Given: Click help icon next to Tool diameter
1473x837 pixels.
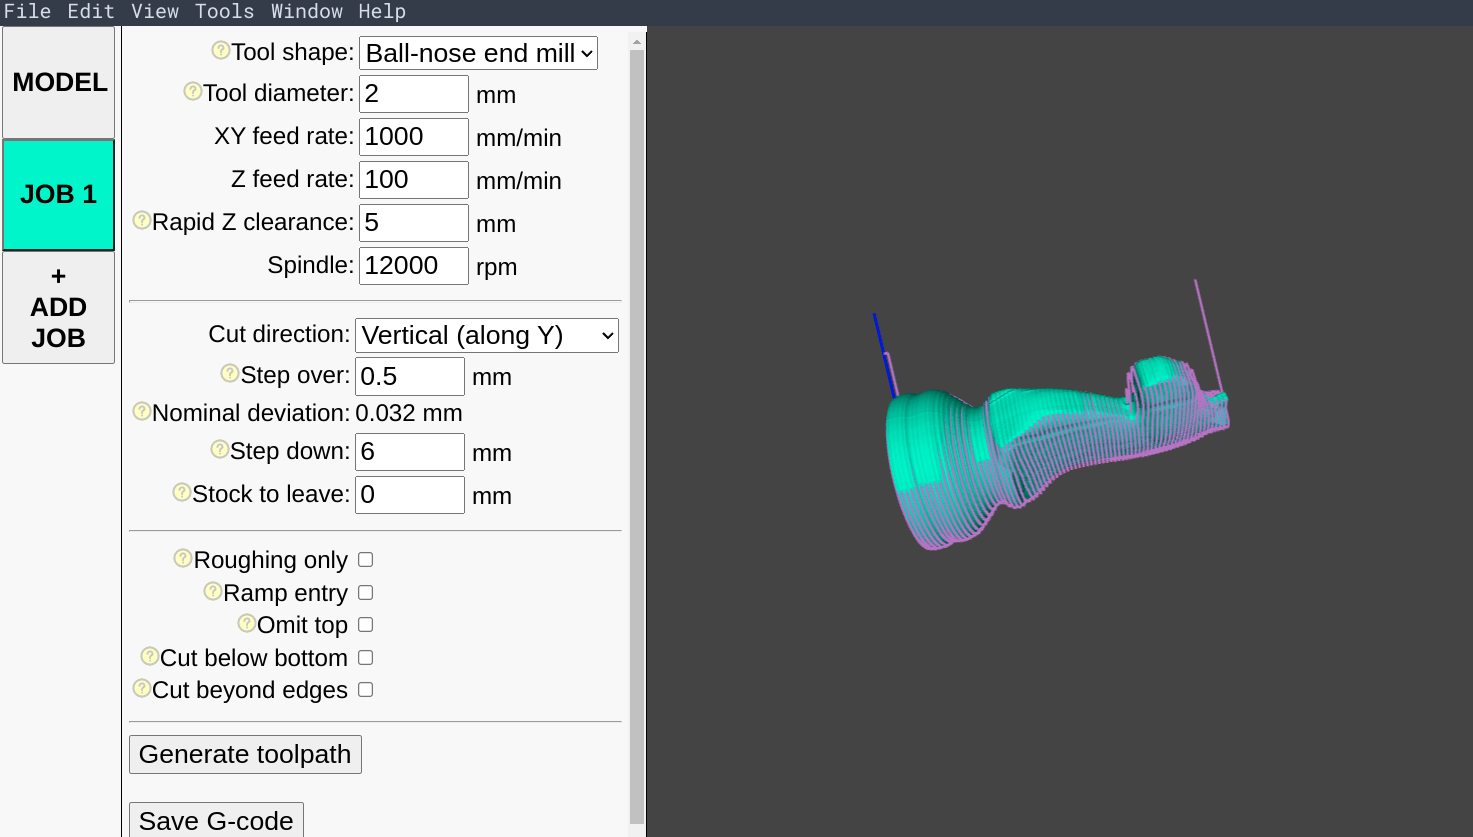Looking at the screenshot, I should 193,91.
